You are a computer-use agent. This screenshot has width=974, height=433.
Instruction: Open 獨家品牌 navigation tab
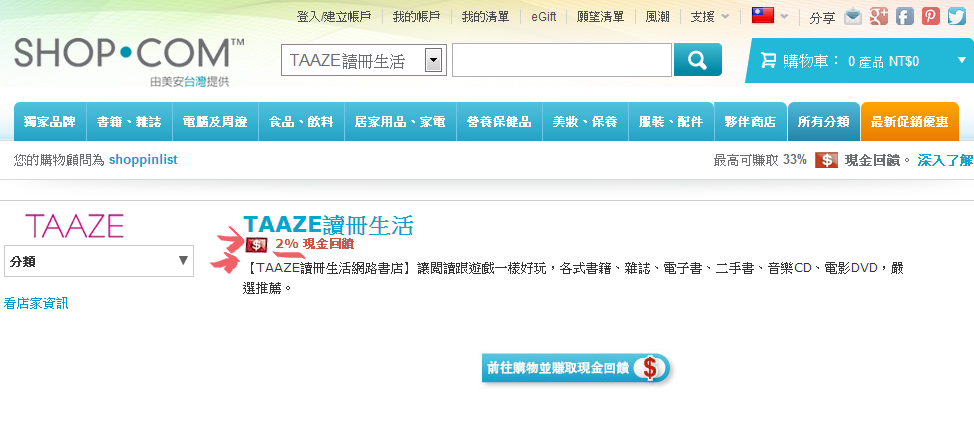[x=50, y=122]
